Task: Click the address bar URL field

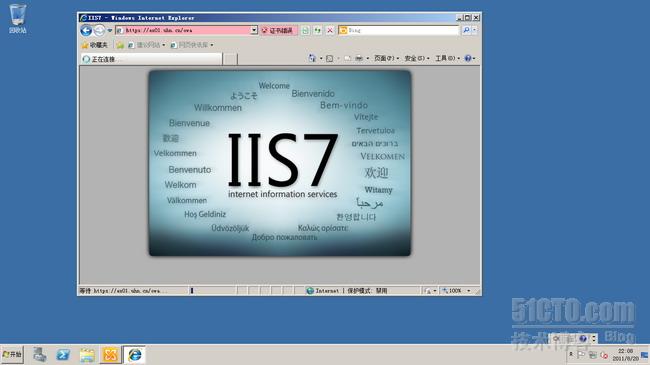Action: pyautogui.click(x=183, y=30)
